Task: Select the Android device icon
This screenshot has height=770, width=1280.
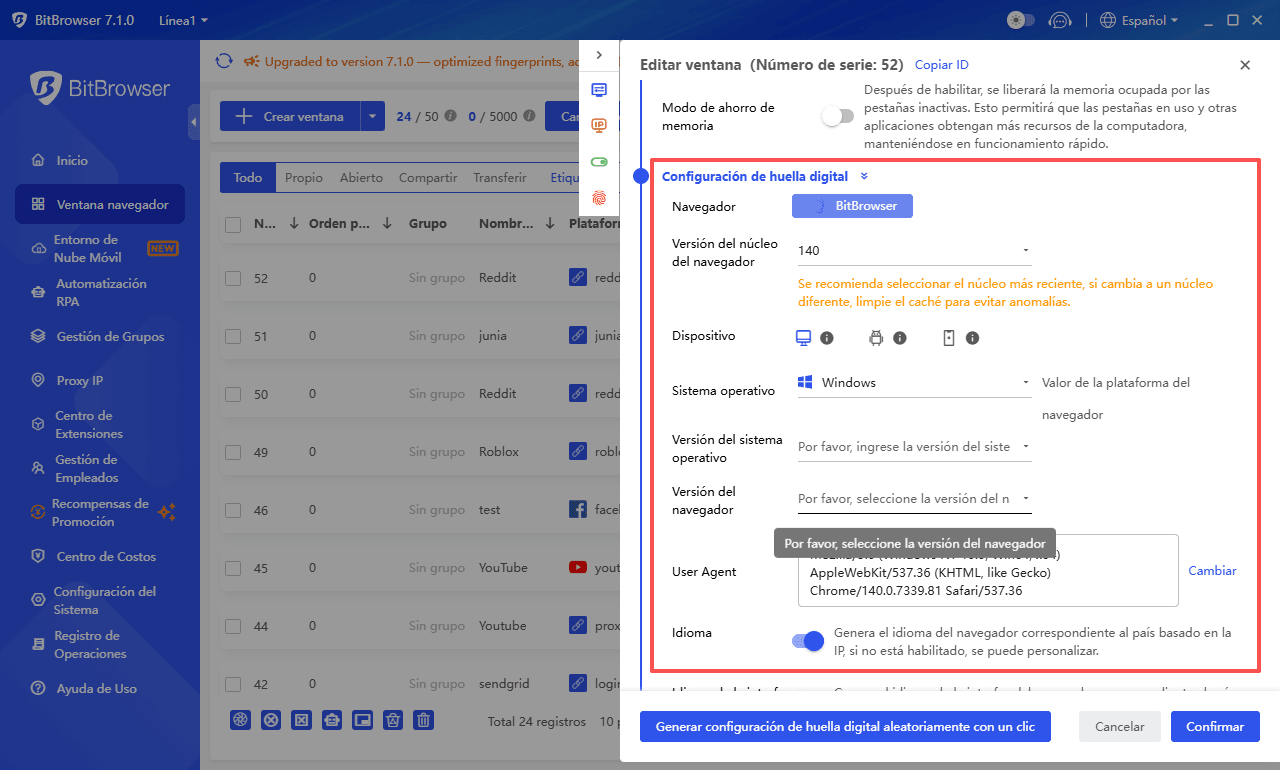Action: [876, 338]
